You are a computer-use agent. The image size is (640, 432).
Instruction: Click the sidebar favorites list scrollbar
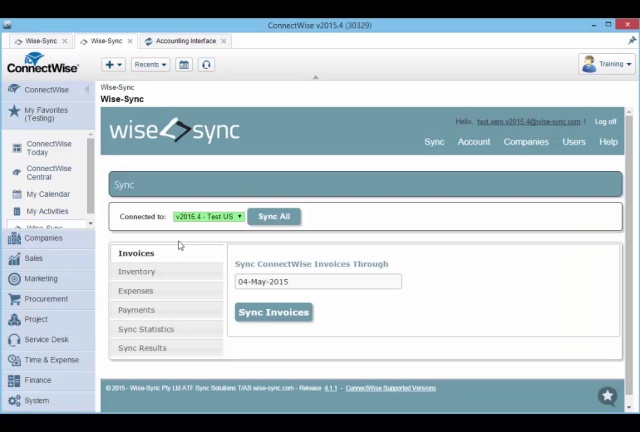point(90,176)
